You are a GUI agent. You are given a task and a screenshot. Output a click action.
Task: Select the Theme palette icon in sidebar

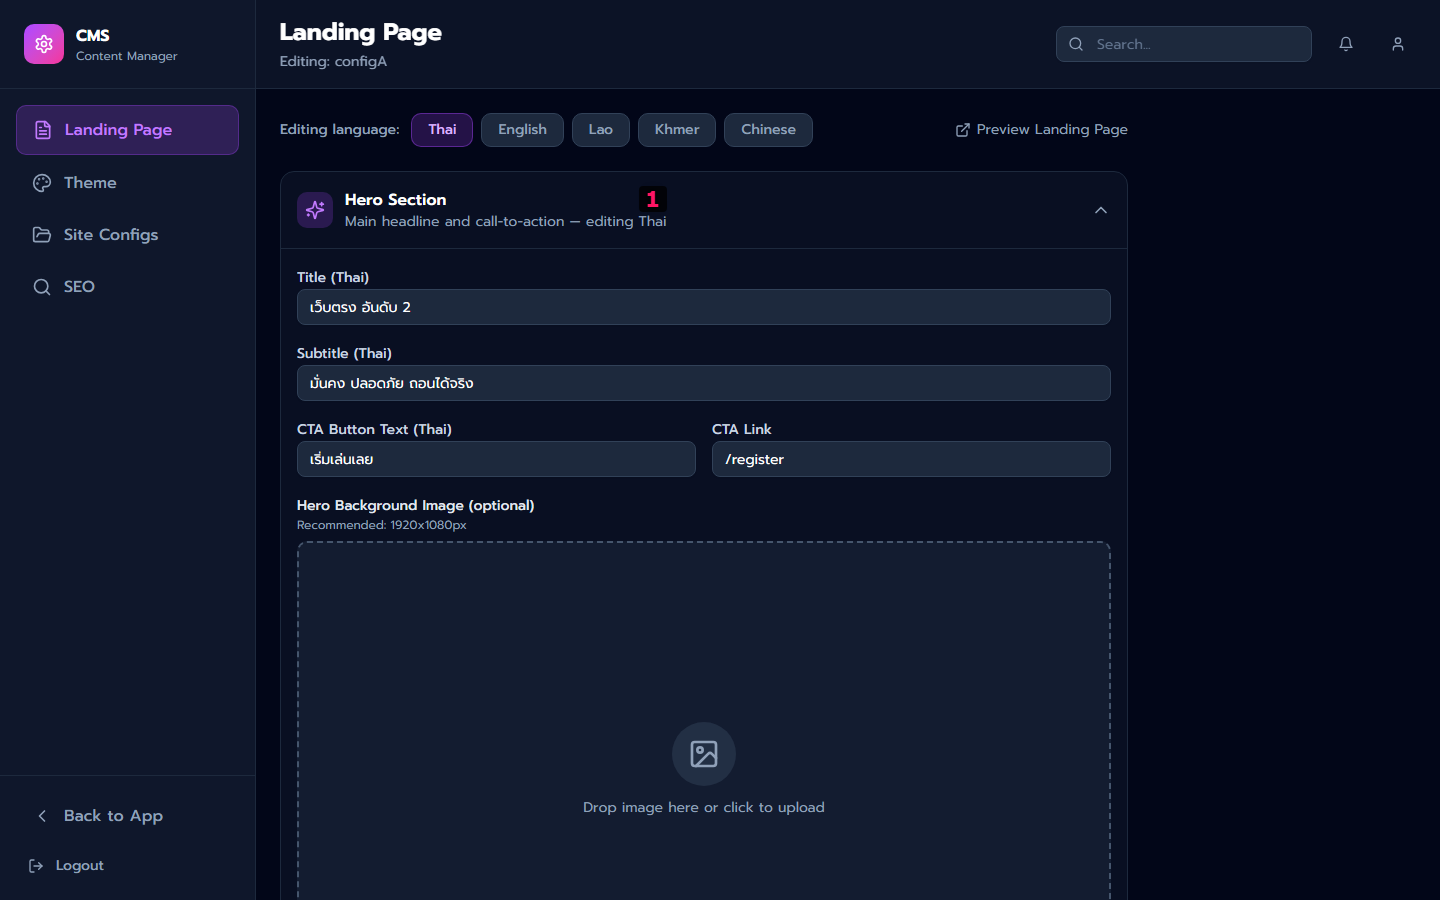pyautogui.click(x=41, y=182)
